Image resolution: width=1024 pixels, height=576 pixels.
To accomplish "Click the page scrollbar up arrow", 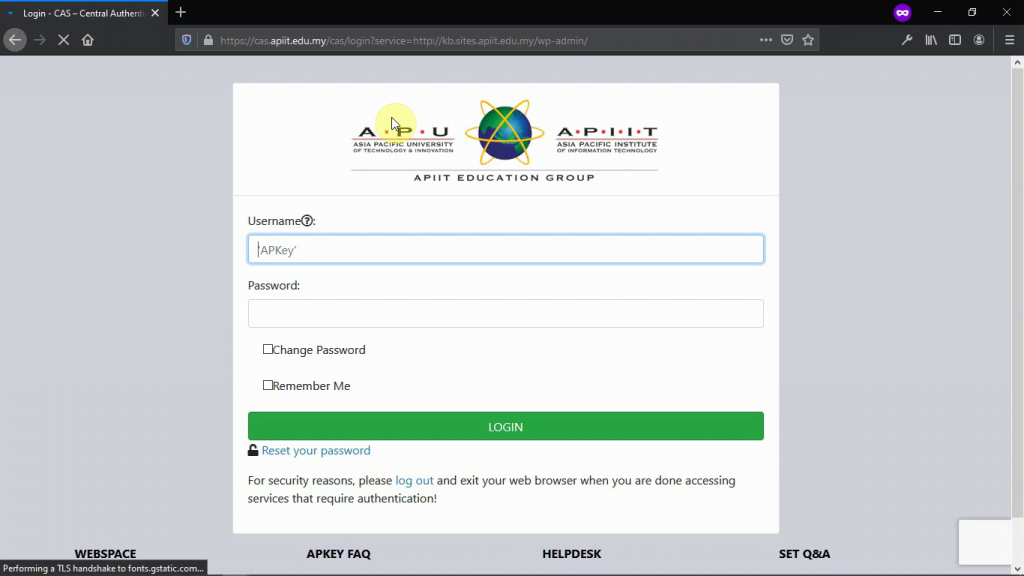I will (1017, 62).
